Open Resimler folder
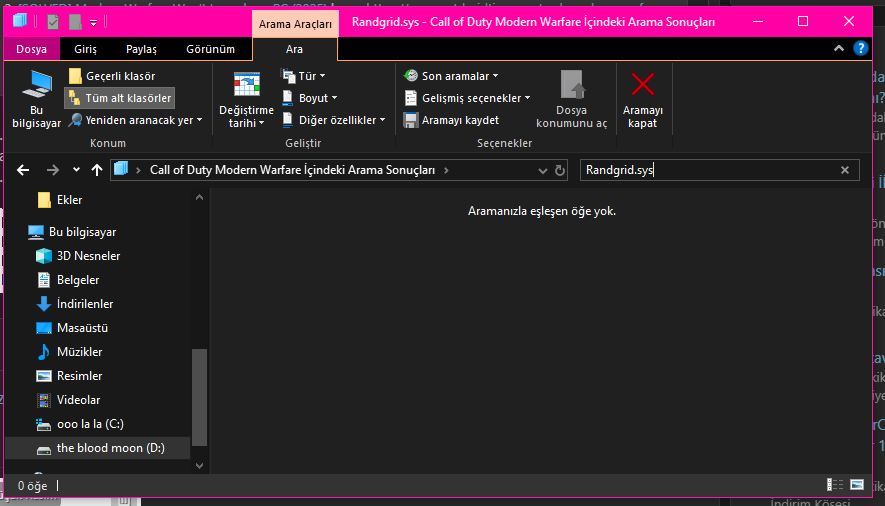The image size is (885, 506). [69, 376]
